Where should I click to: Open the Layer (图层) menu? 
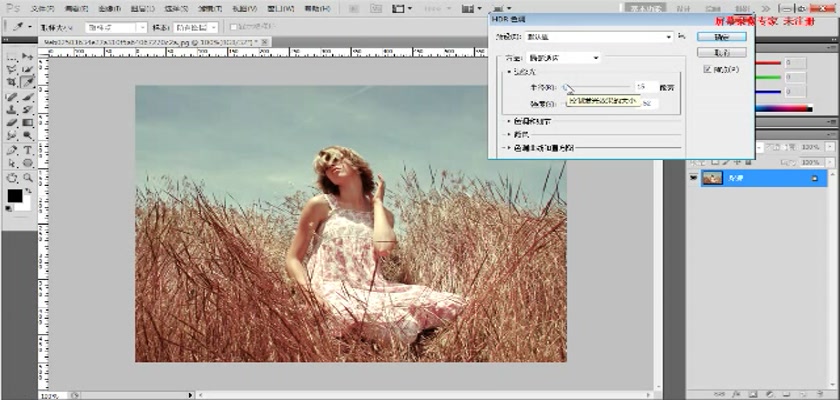[142, 9]
